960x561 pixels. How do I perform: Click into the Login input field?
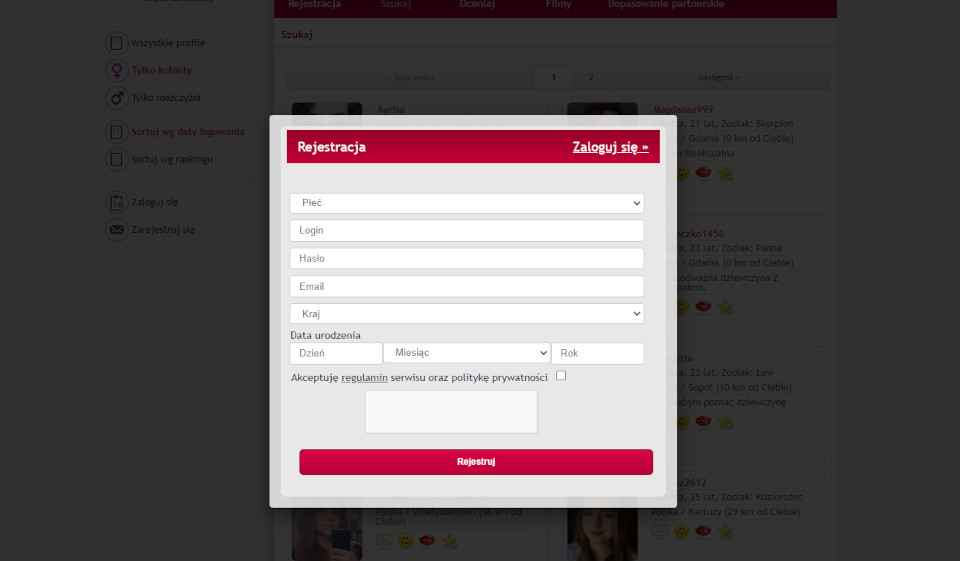pyautogui.click(x=467, y=231)
